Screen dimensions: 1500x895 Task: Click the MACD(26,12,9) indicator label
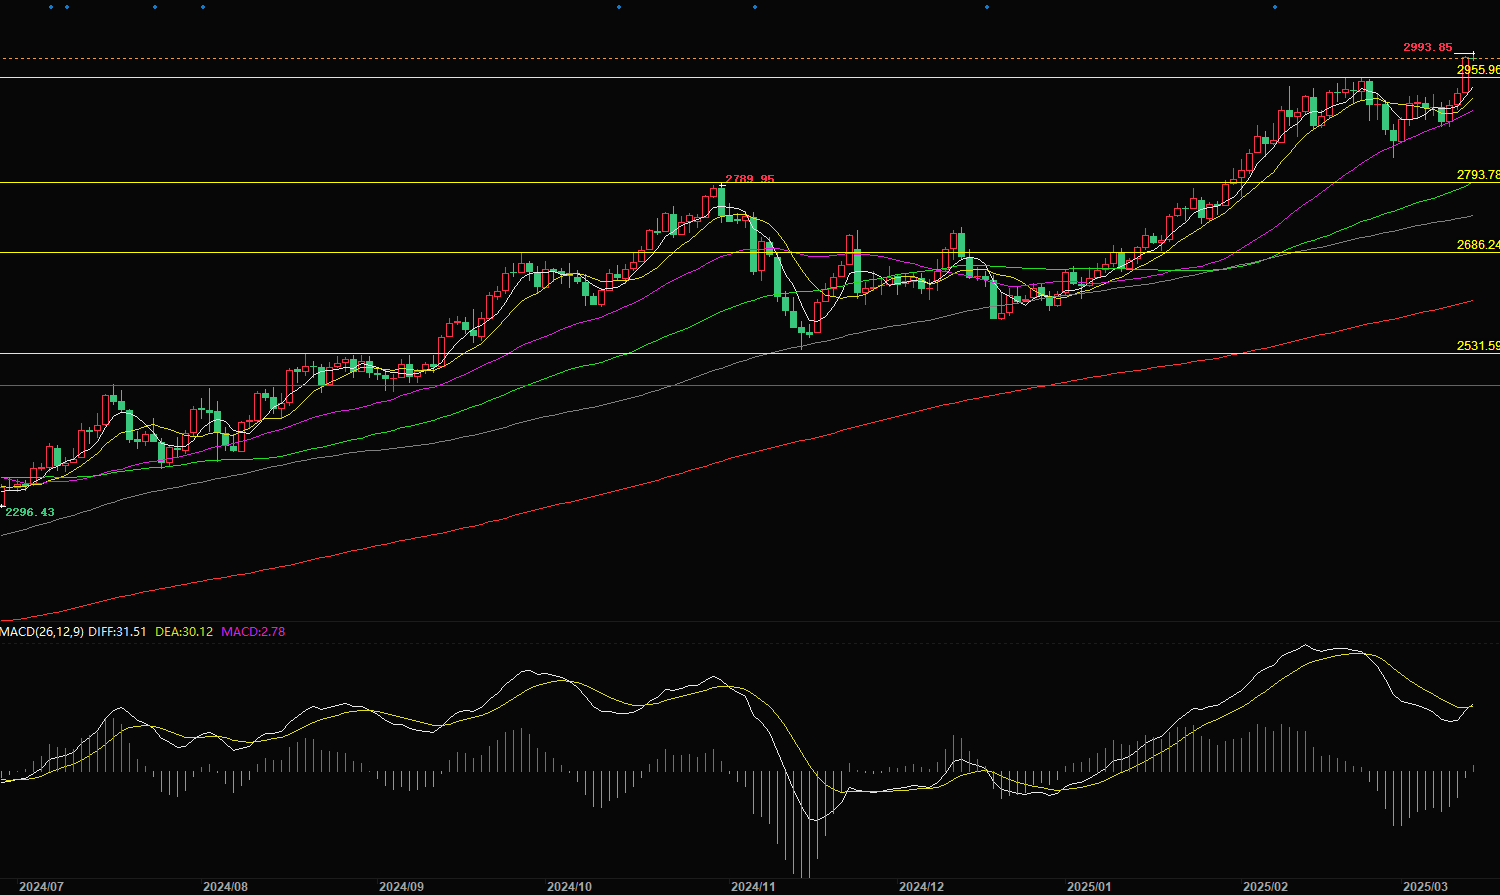43,632
